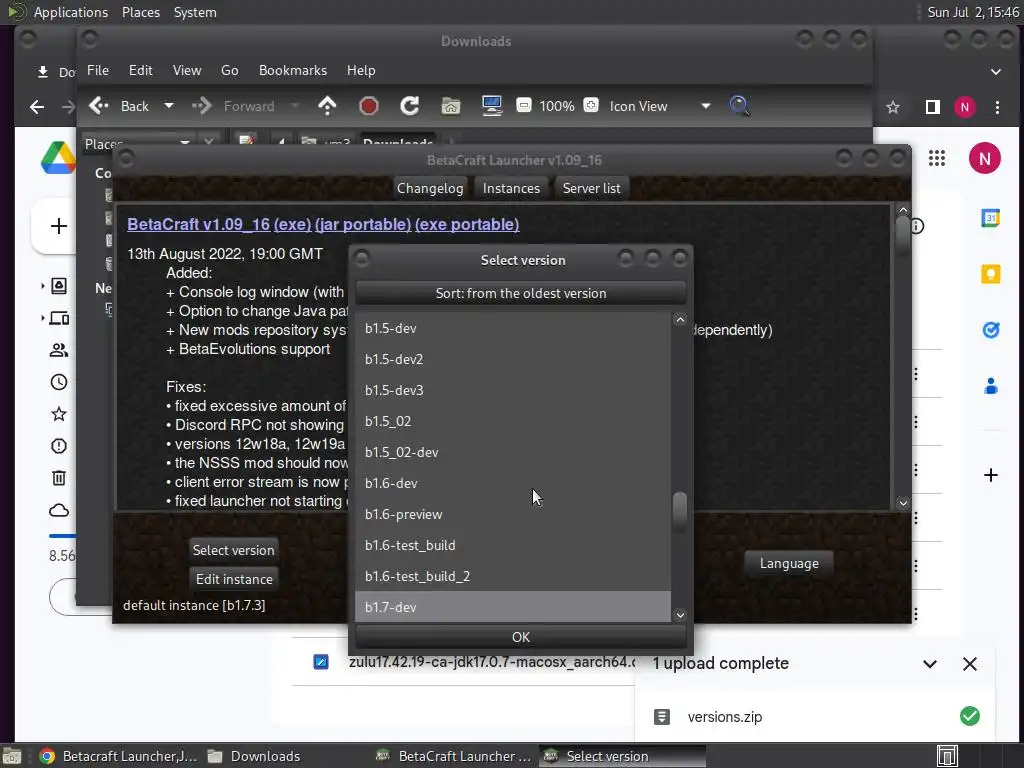Zoom out in file manager

pos(524,105)
